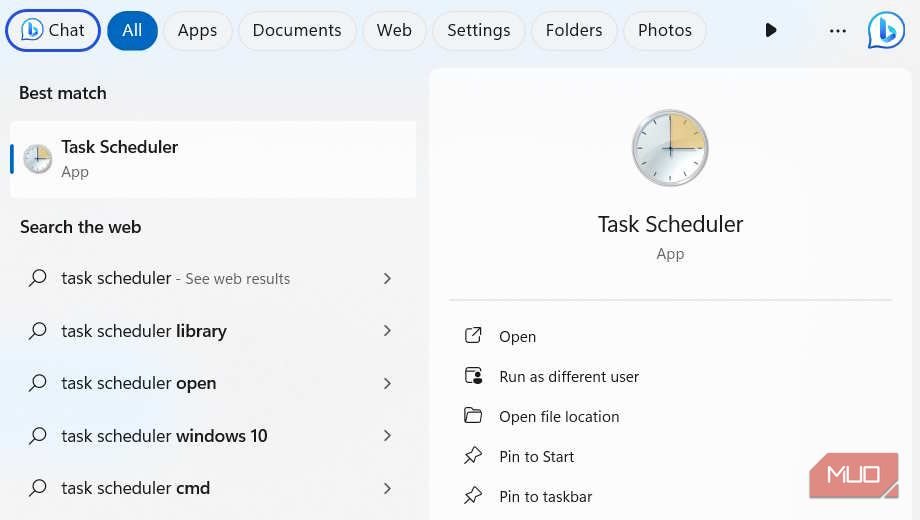Click the Pin to taskbar pin icon
This screenshot has height=520, width=920.
tap(473, 496)
